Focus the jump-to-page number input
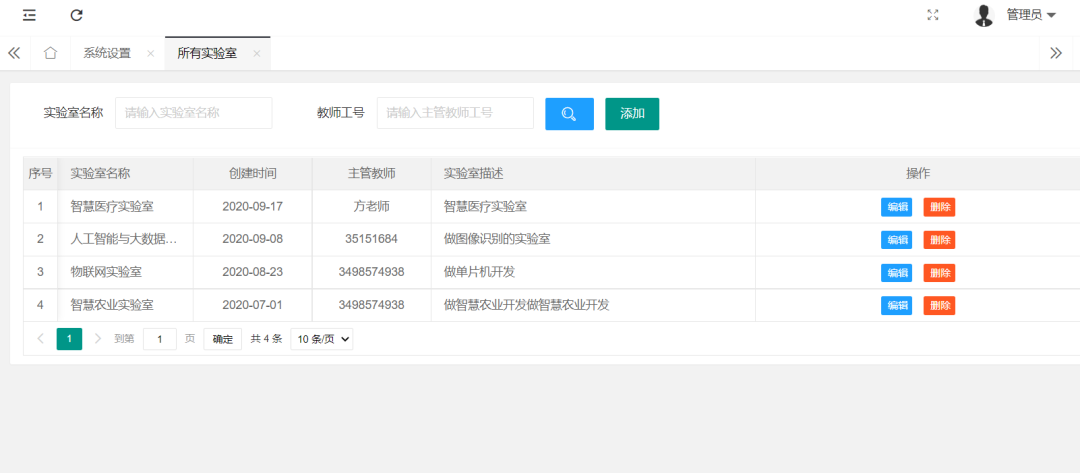 pos(160,339)
